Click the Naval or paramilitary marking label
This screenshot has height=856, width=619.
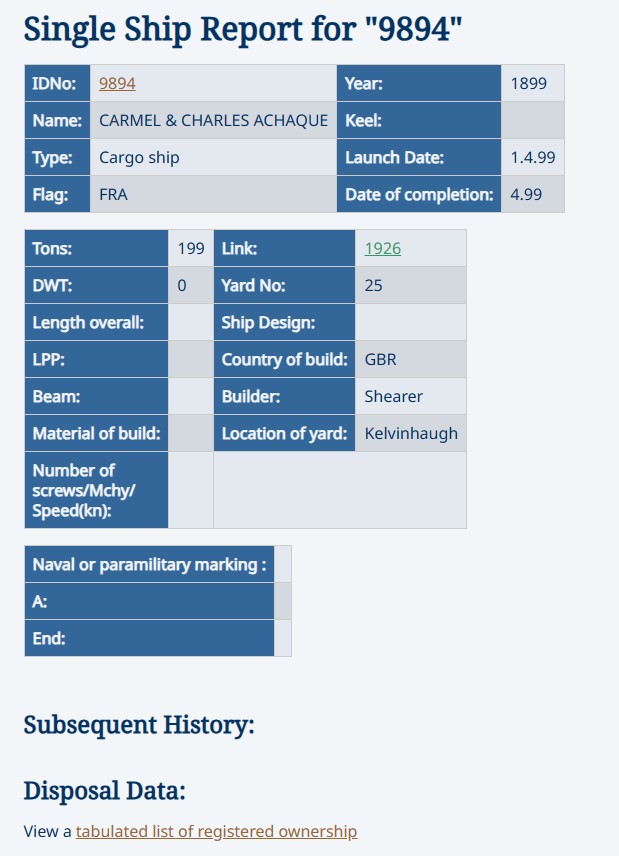click(x=150, y=564)
